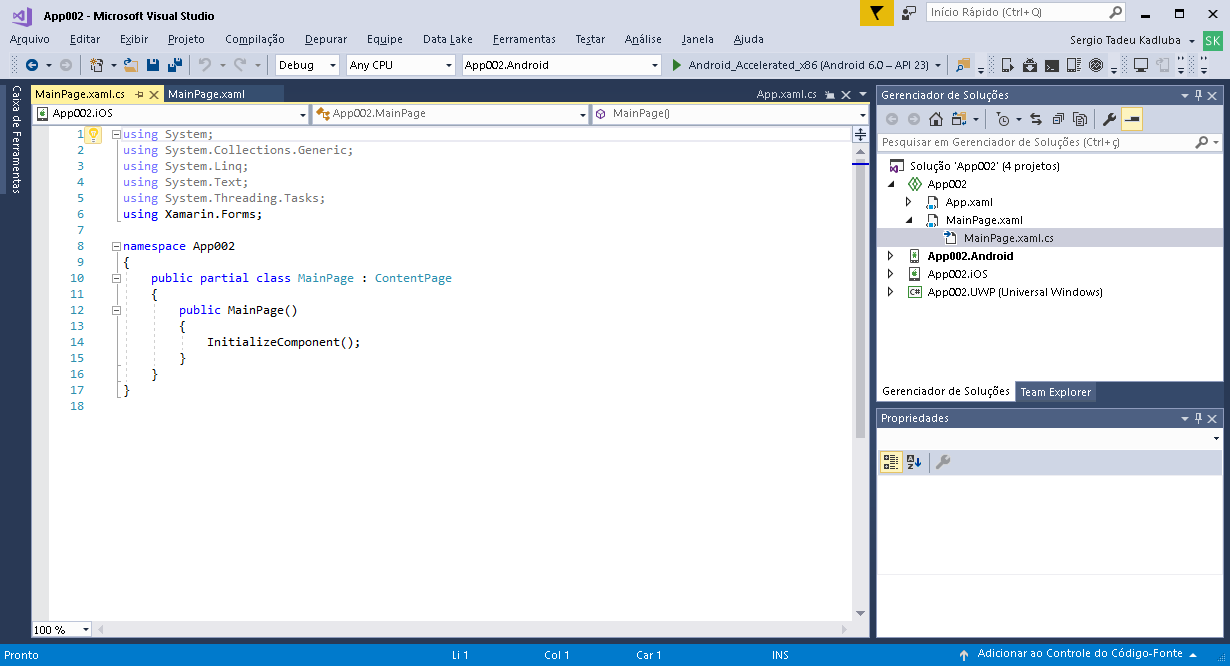Open the Android SDK manager icon
This screenshot has width=1230, height=666.
point(1029,65)
